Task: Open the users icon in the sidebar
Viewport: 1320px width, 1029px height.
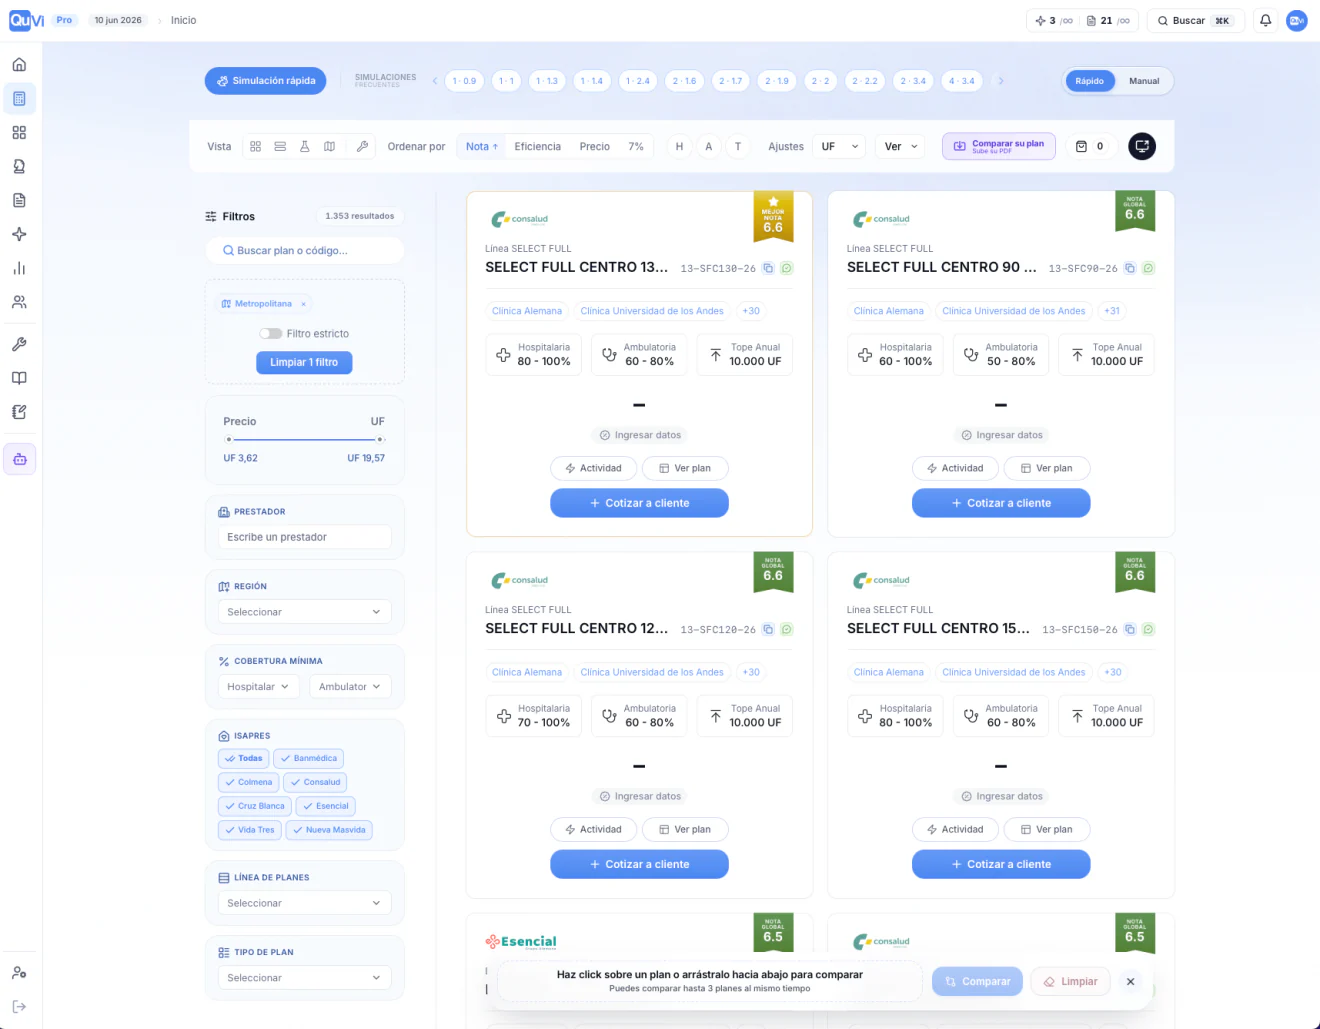Action: click(19, 302)
